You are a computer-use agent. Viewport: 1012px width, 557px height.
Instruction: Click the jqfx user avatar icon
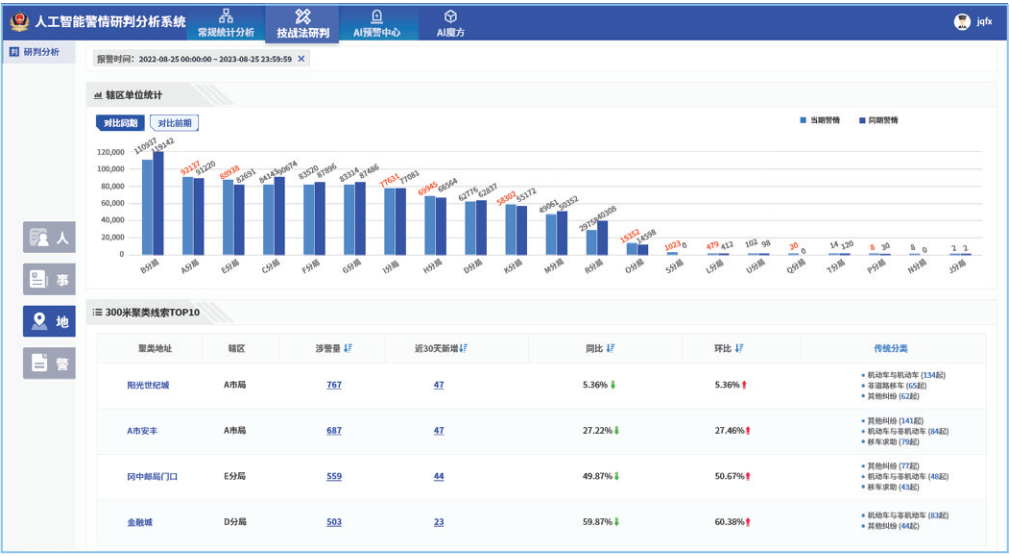pyautogui.click(x=962, y=21)
